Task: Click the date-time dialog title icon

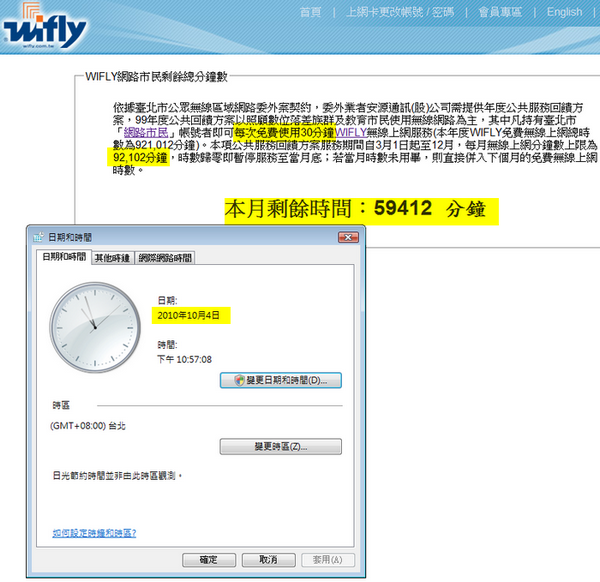Action: click(38, 238)
